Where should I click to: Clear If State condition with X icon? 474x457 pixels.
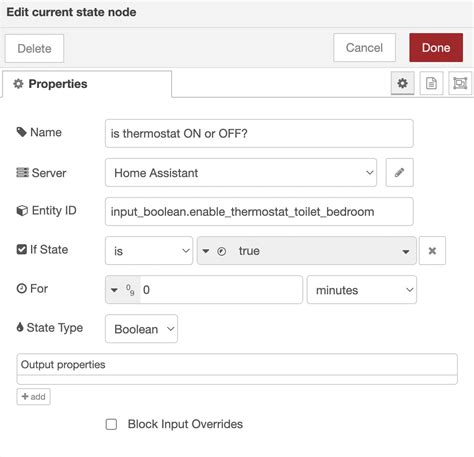[x=432, y=251]
